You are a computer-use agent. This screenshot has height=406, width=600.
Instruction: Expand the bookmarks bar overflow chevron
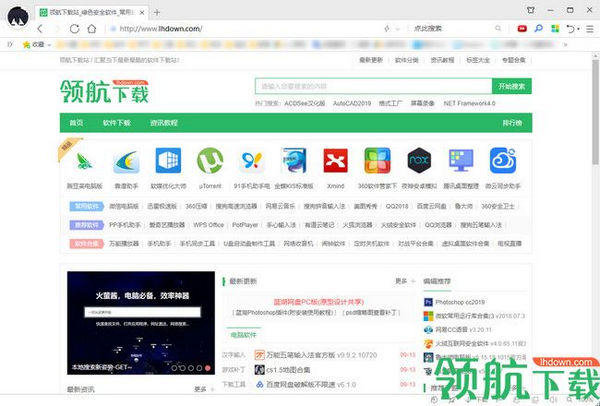point(565,45)
